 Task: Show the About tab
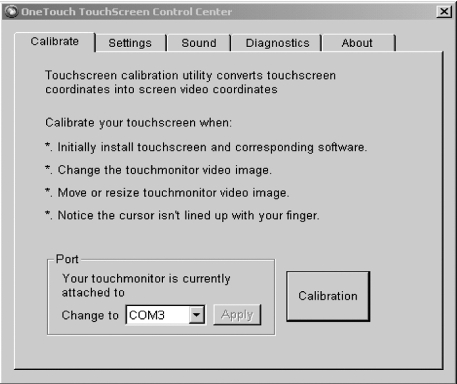tap(359, 43)
